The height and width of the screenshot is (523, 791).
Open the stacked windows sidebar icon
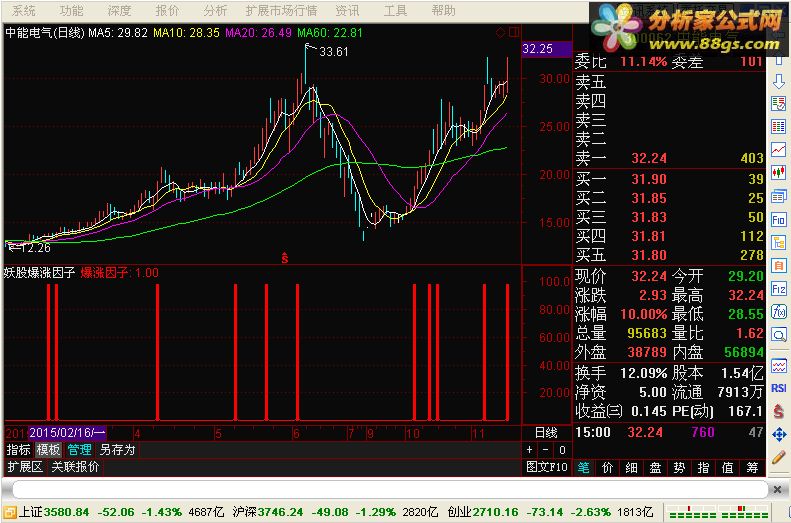click(x=778, y=196)
